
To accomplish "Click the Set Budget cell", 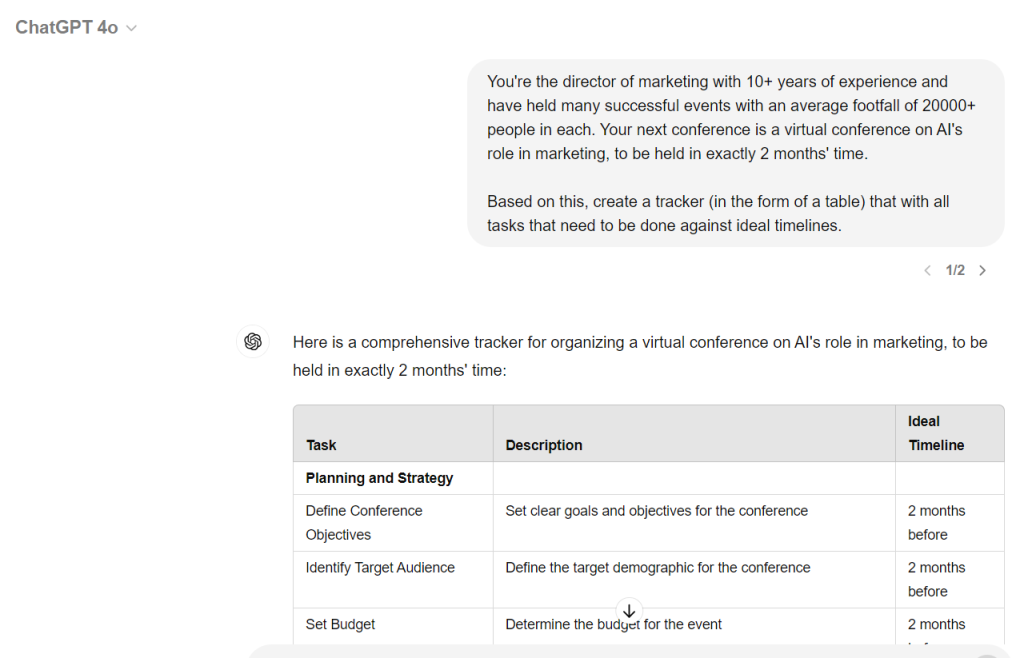I will [393, 625].
